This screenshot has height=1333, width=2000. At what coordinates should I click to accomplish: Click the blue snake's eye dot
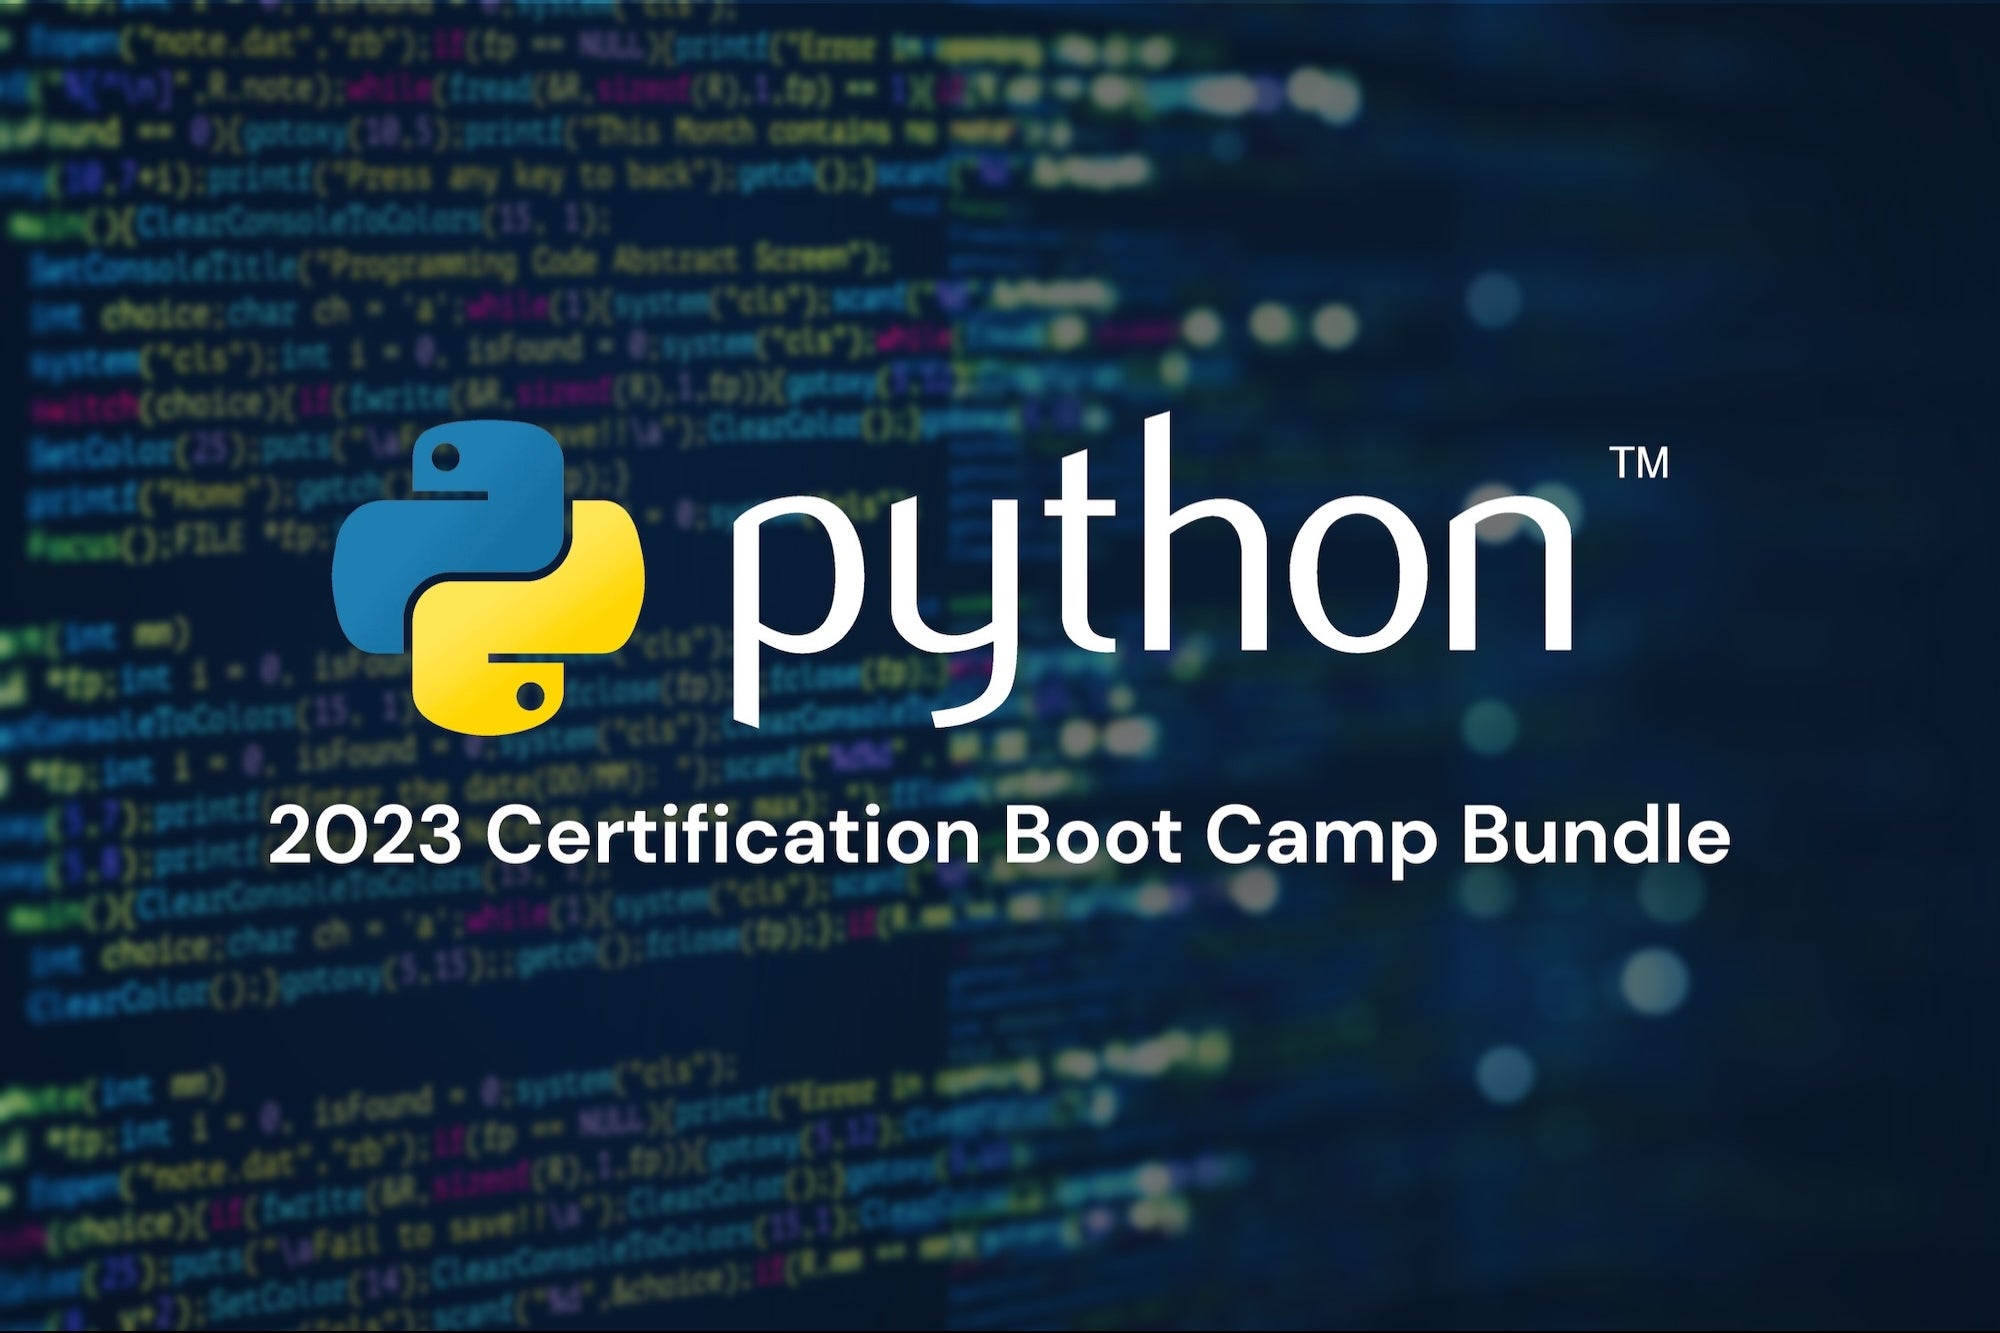tap(446, 458)
